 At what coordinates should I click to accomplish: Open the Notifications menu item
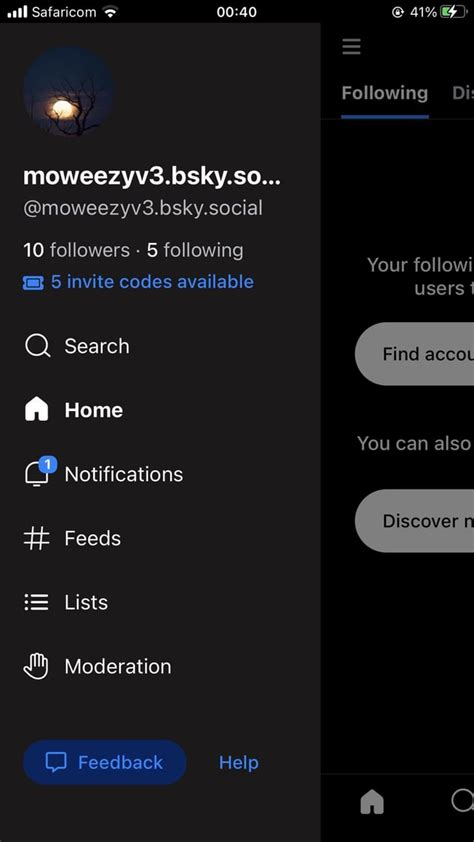click(x=105, y=474)
